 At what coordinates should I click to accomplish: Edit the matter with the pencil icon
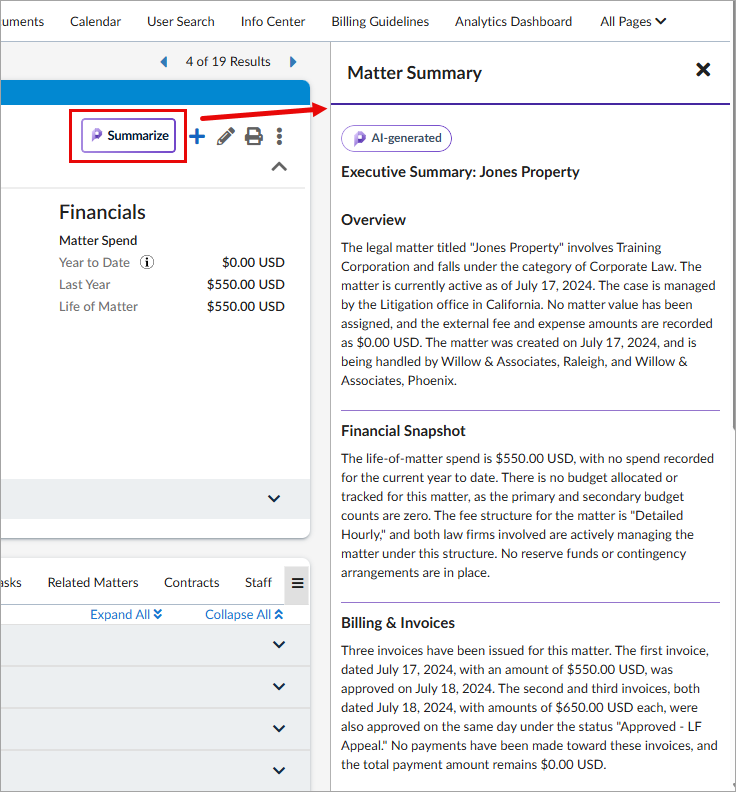tap(226, 136)
